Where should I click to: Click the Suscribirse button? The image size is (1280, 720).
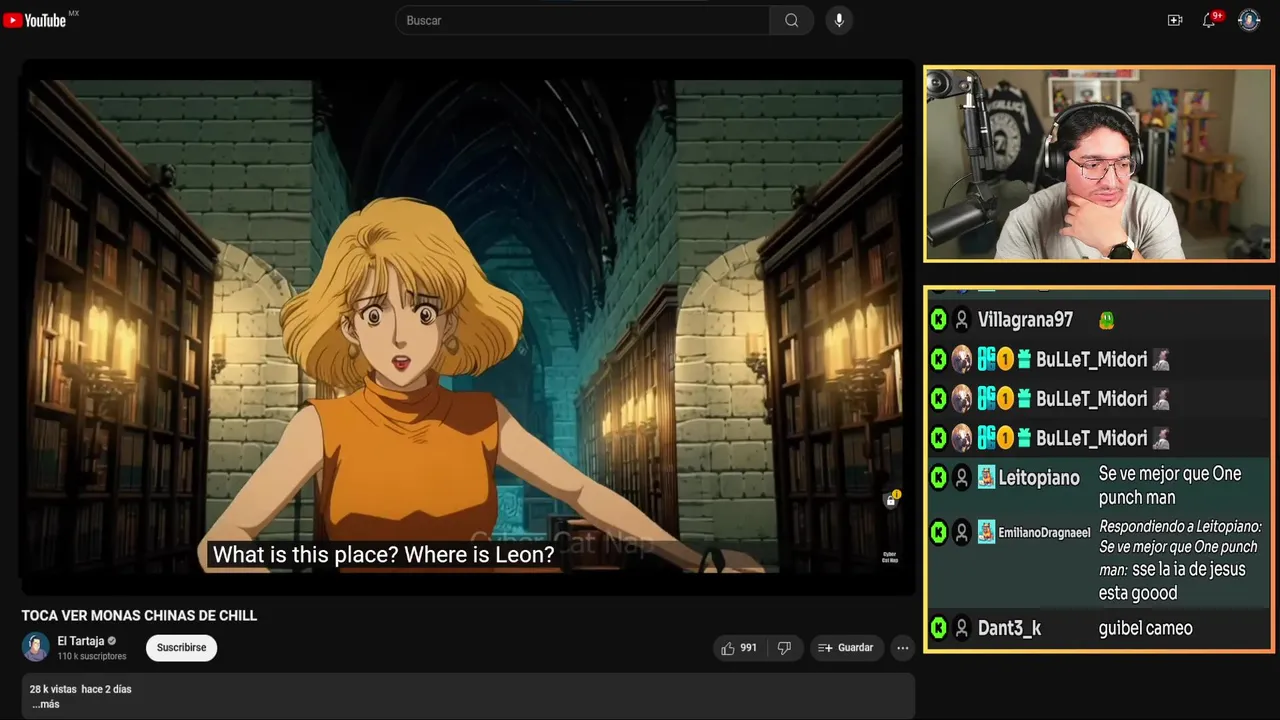[181, 648]
